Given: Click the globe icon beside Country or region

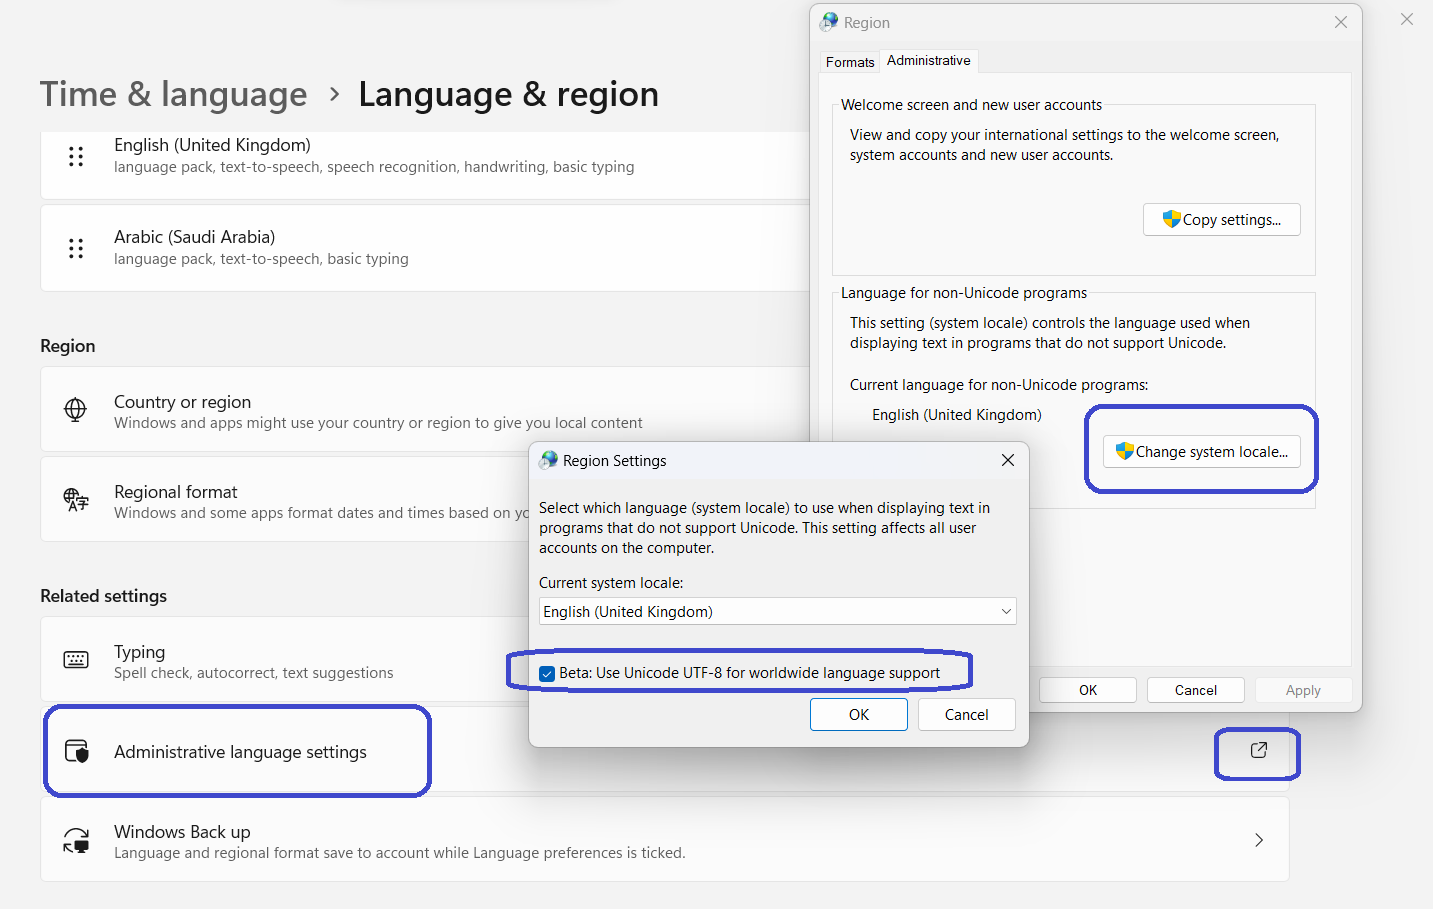Looking at the screenshot, I should (x=76, y=410).
